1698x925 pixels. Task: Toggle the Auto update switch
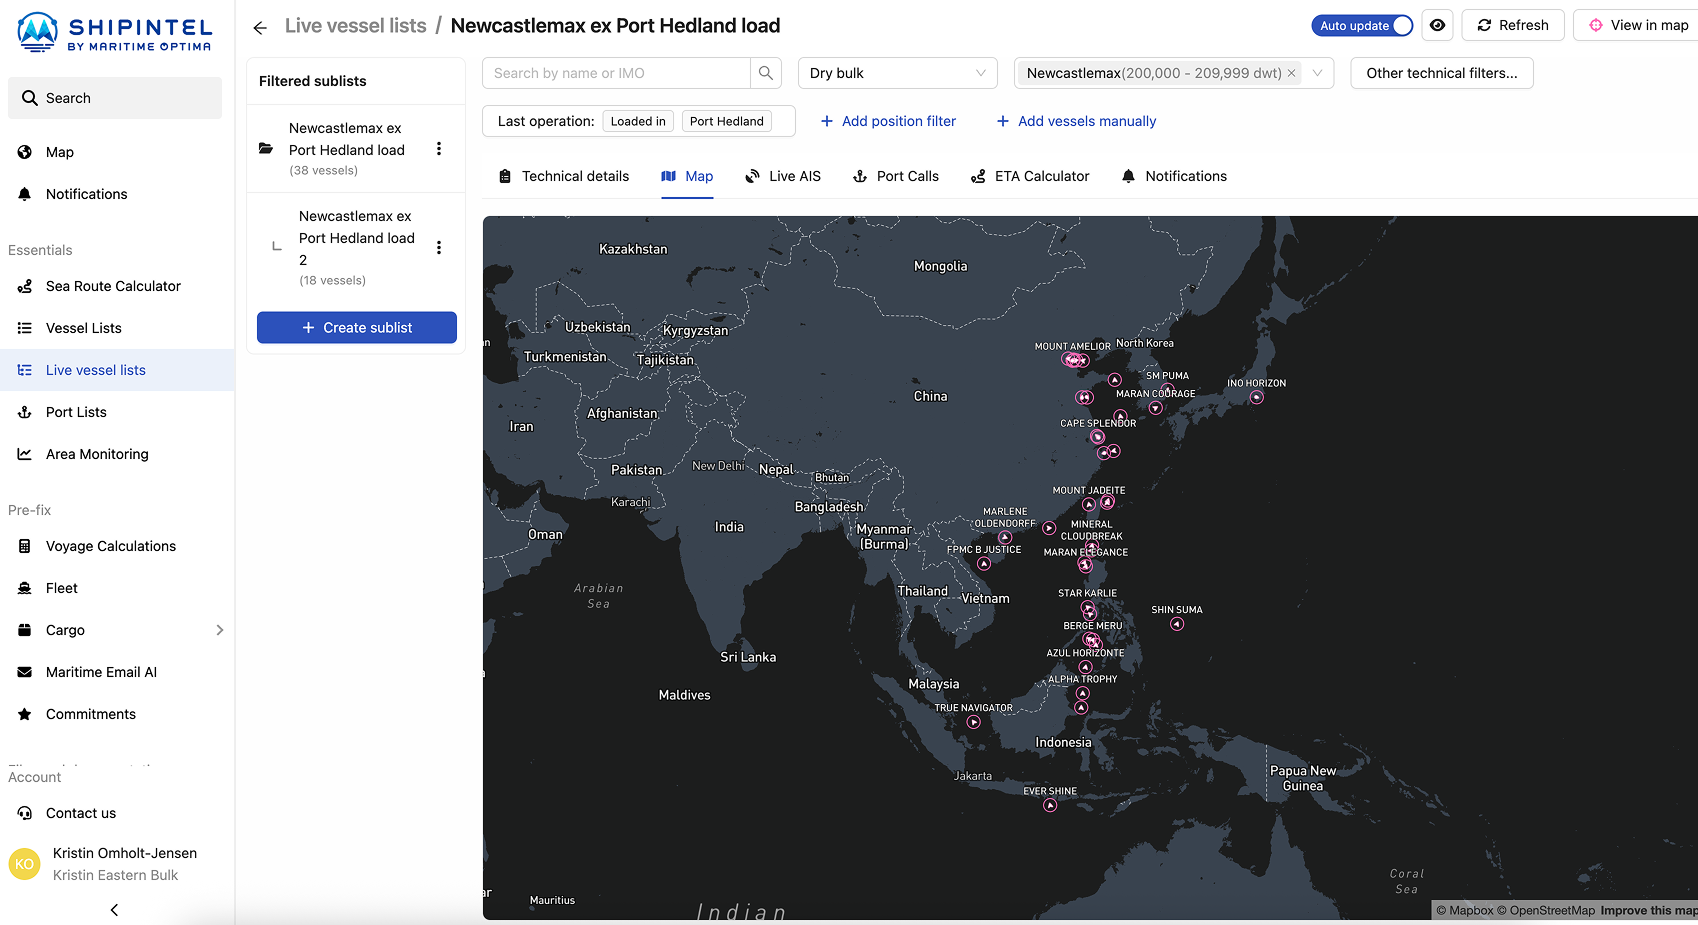pyautogui.click(x=1362, y=26)
